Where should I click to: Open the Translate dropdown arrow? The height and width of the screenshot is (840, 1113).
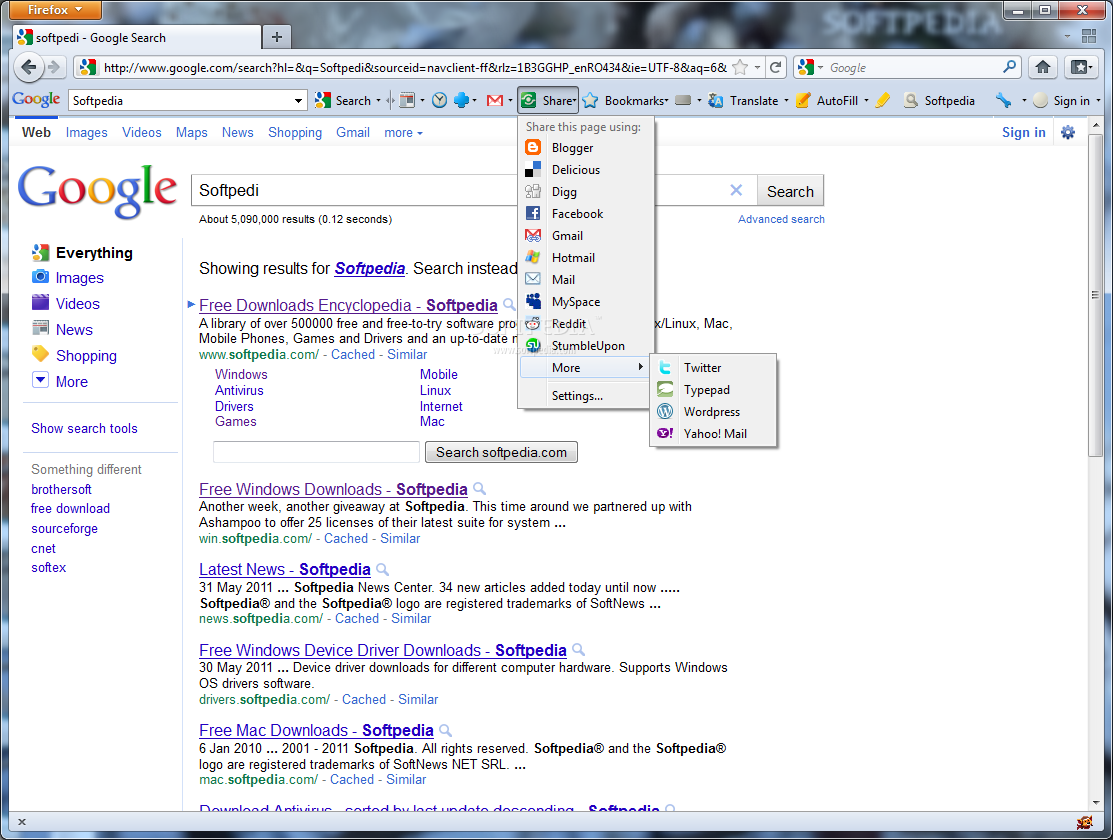[x=786, y=101]
